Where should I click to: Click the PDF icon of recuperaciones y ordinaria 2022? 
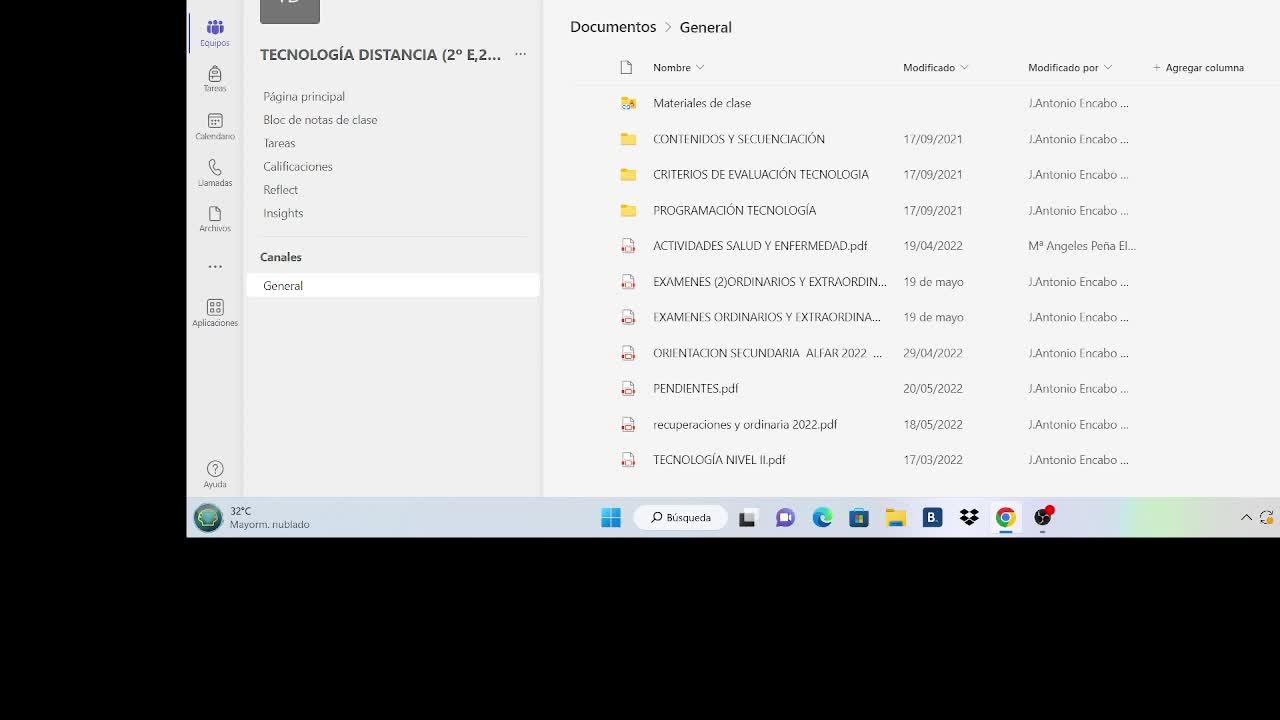click(628, 424)
